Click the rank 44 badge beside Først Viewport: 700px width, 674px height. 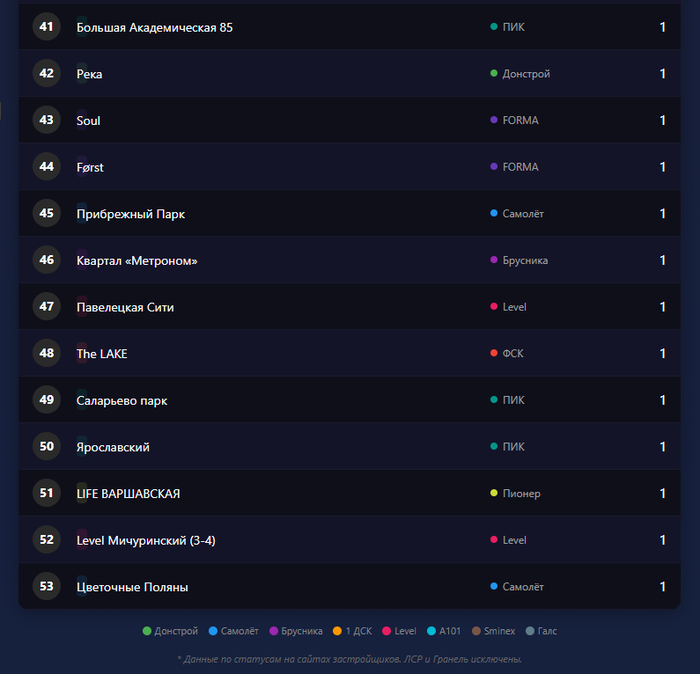point(46,167)
